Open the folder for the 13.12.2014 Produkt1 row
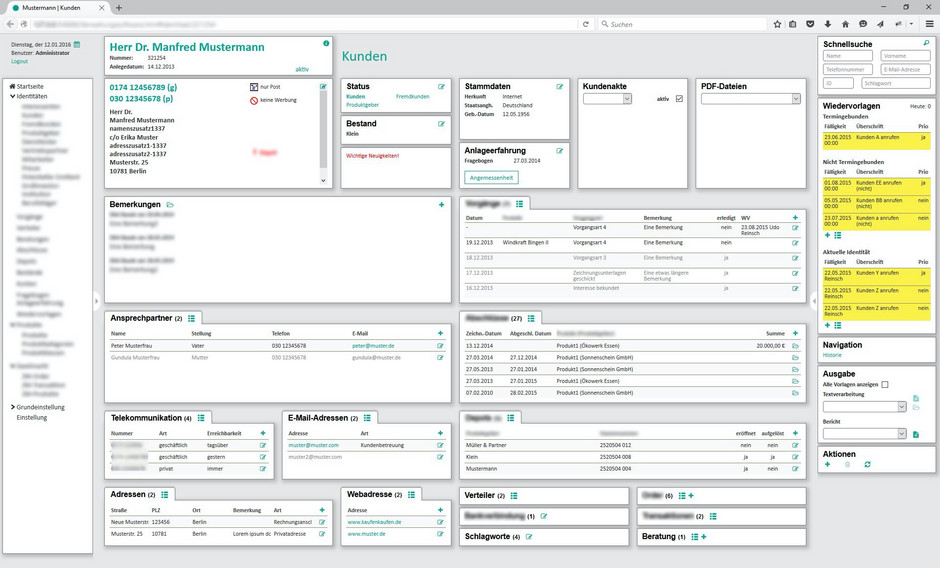940x568 pixels. (x=795, y=346)
